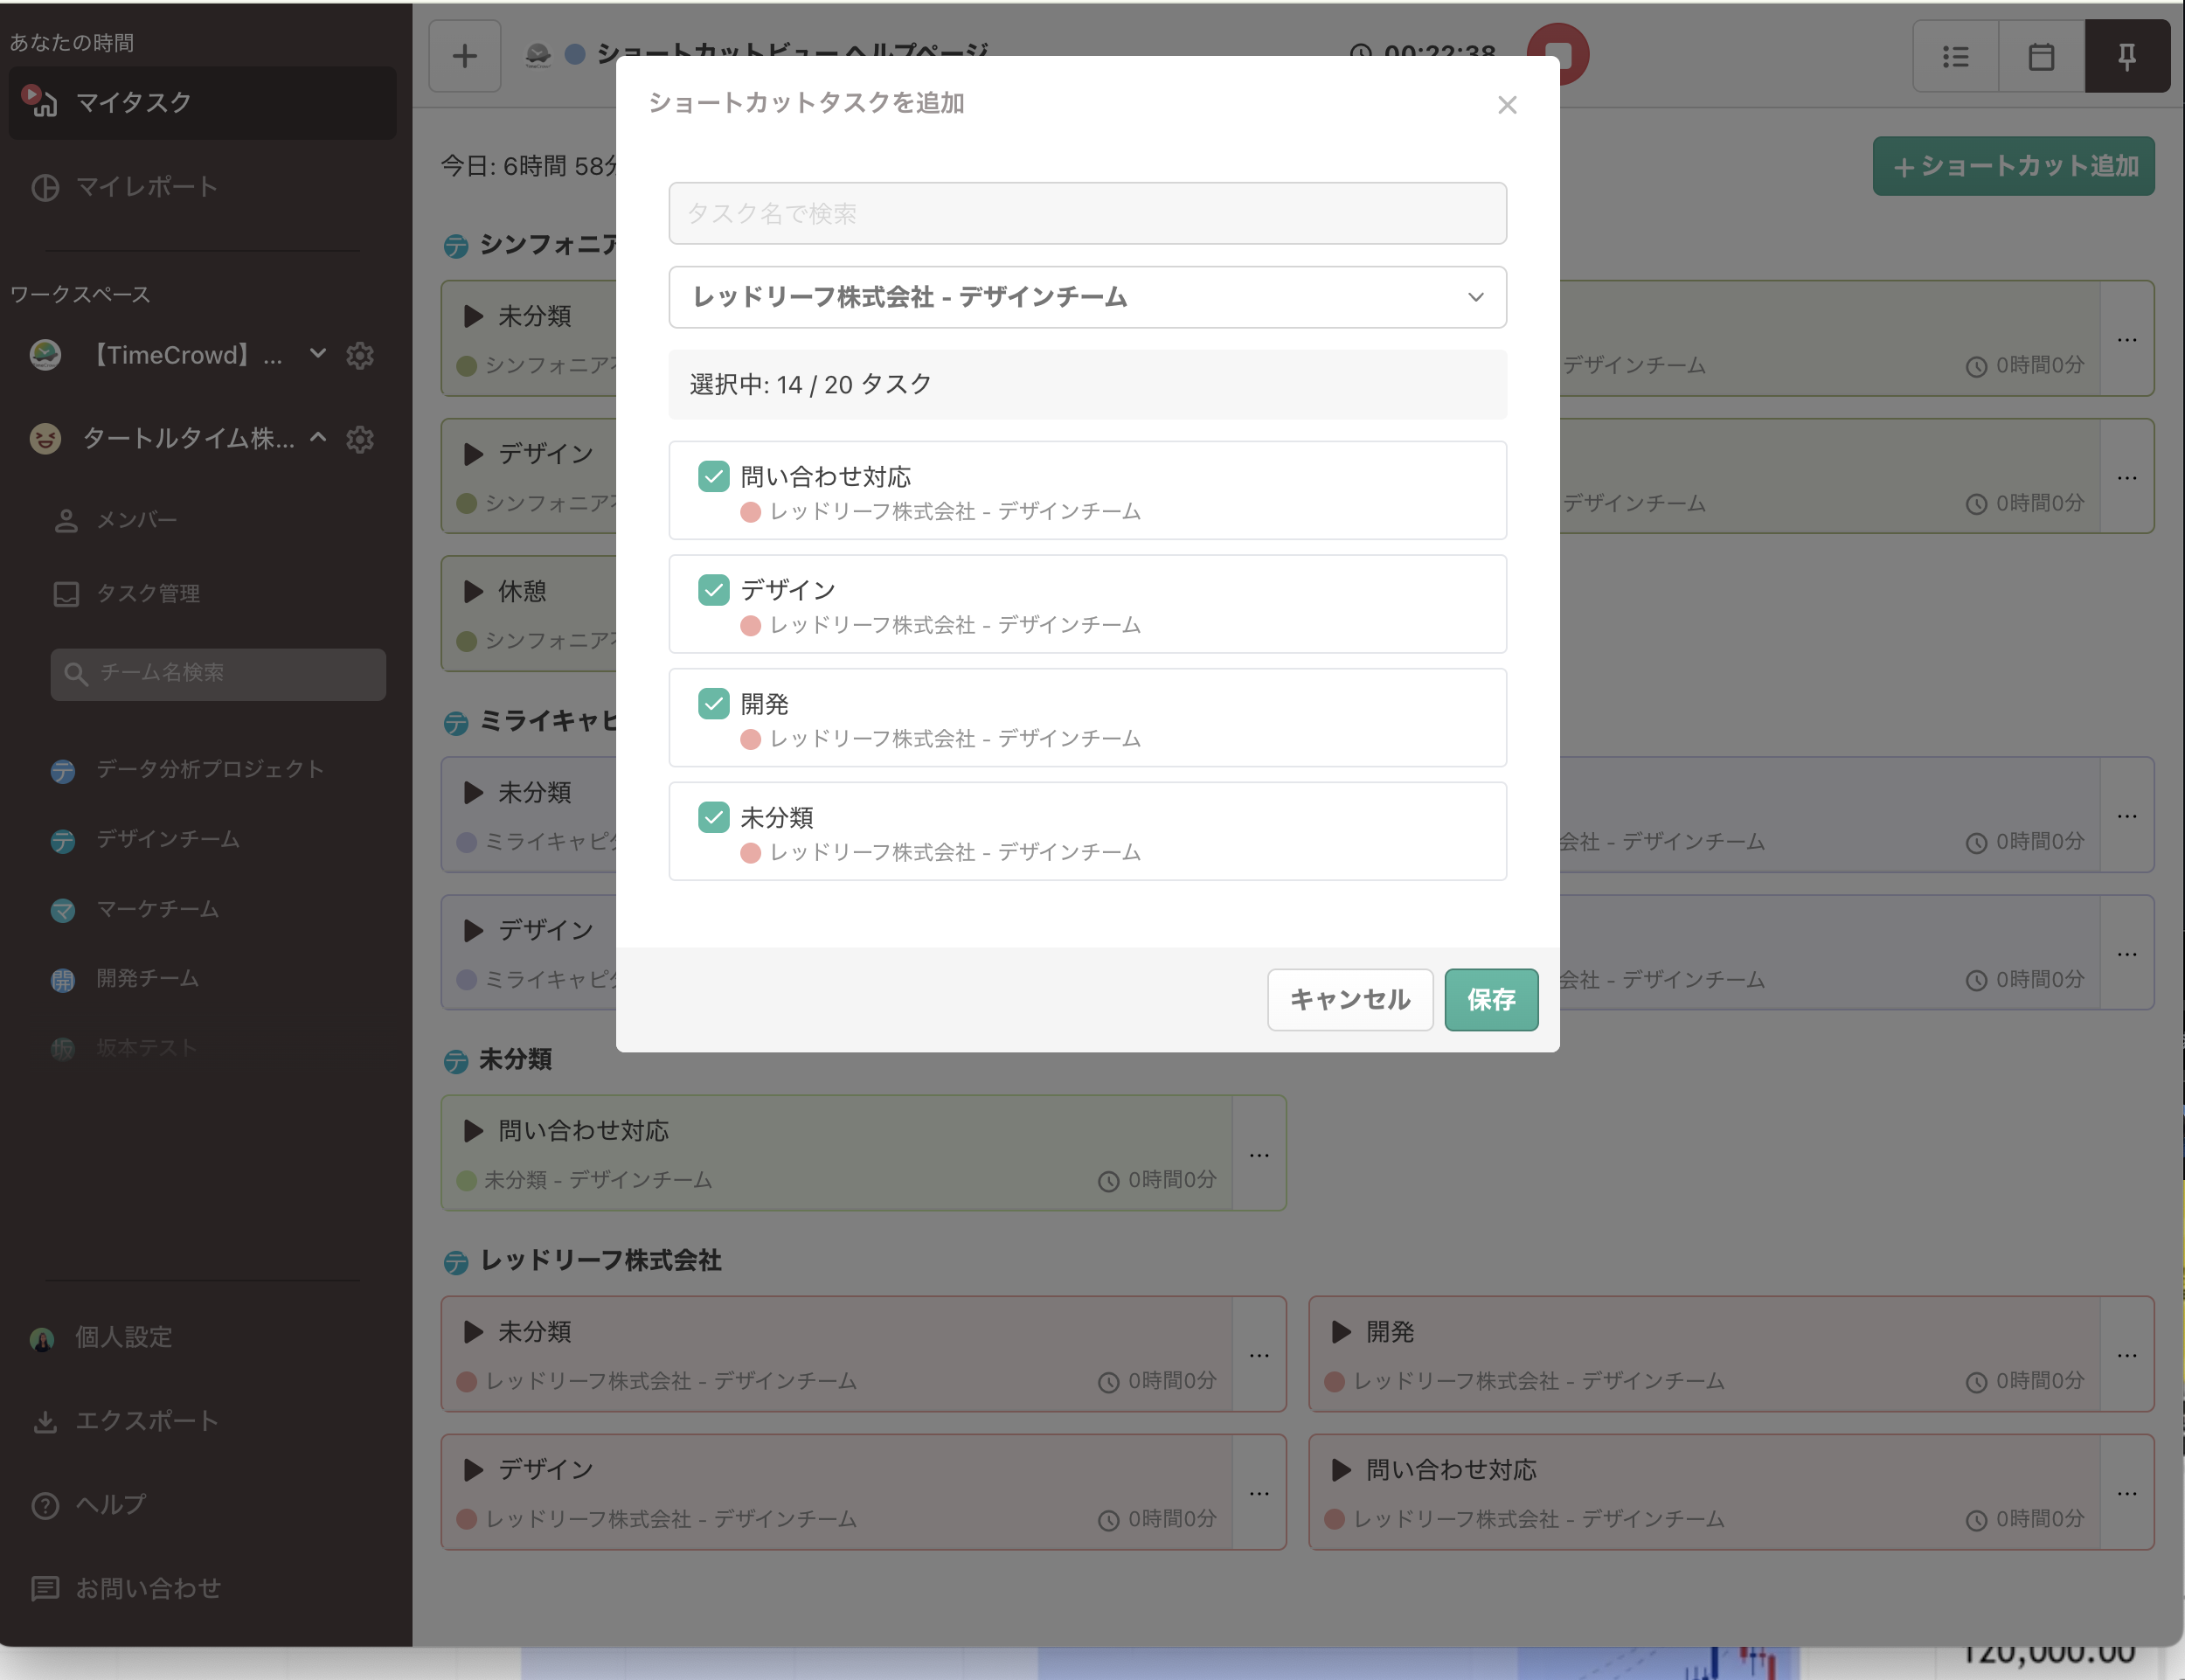Collapse the タートルタイム株式会社 workspace

coord(318,439)
